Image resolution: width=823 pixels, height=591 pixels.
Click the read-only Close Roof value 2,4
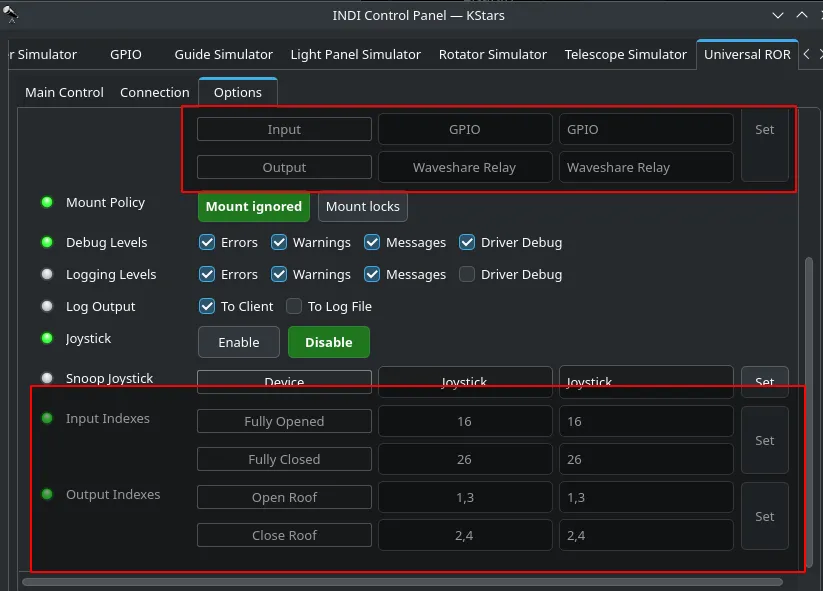click(465, 535)
